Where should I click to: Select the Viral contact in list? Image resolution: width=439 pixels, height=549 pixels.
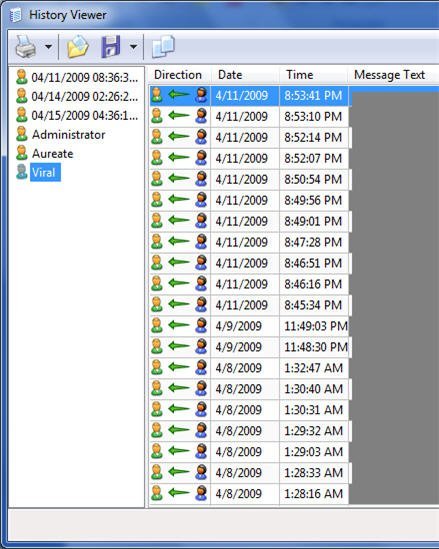tap(45, 172)
